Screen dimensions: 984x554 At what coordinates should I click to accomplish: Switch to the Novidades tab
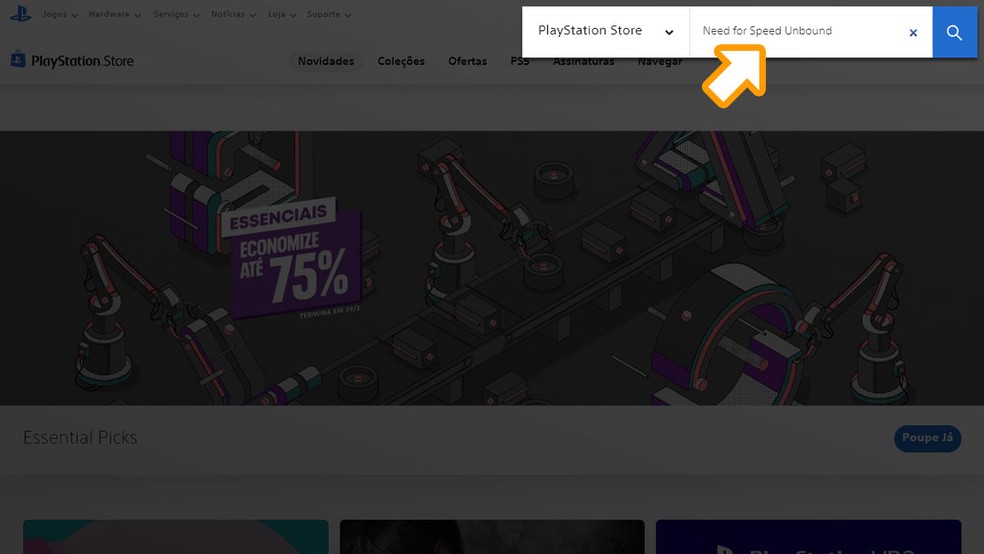click(x=326, y=61)
